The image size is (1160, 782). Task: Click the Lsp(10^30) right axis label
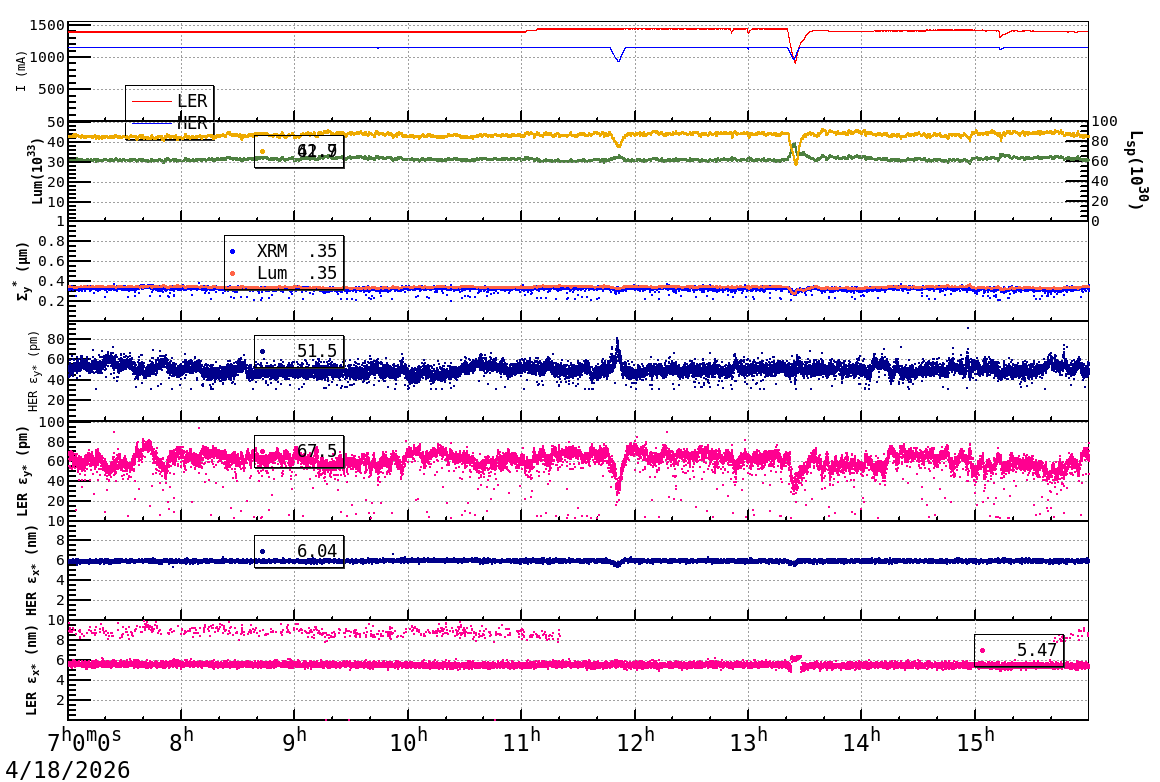tap(1134, 171)
